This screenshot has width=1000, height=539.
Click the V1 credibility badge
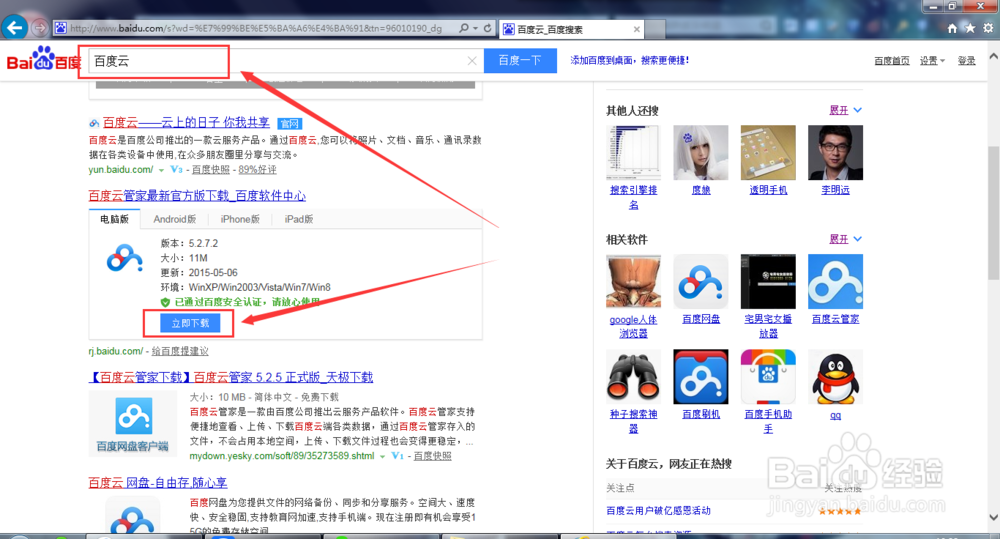tap(397, 456)
